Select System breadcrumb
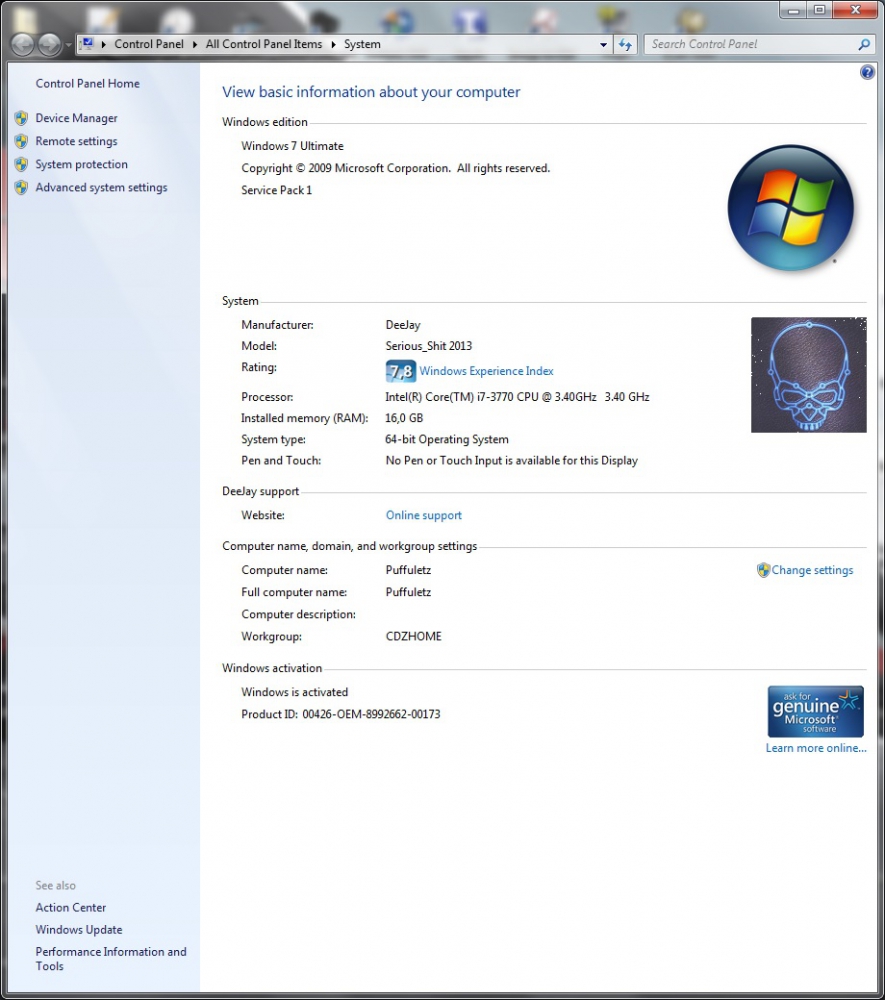This screenshot has width=885, height=1000. (362, 44)
